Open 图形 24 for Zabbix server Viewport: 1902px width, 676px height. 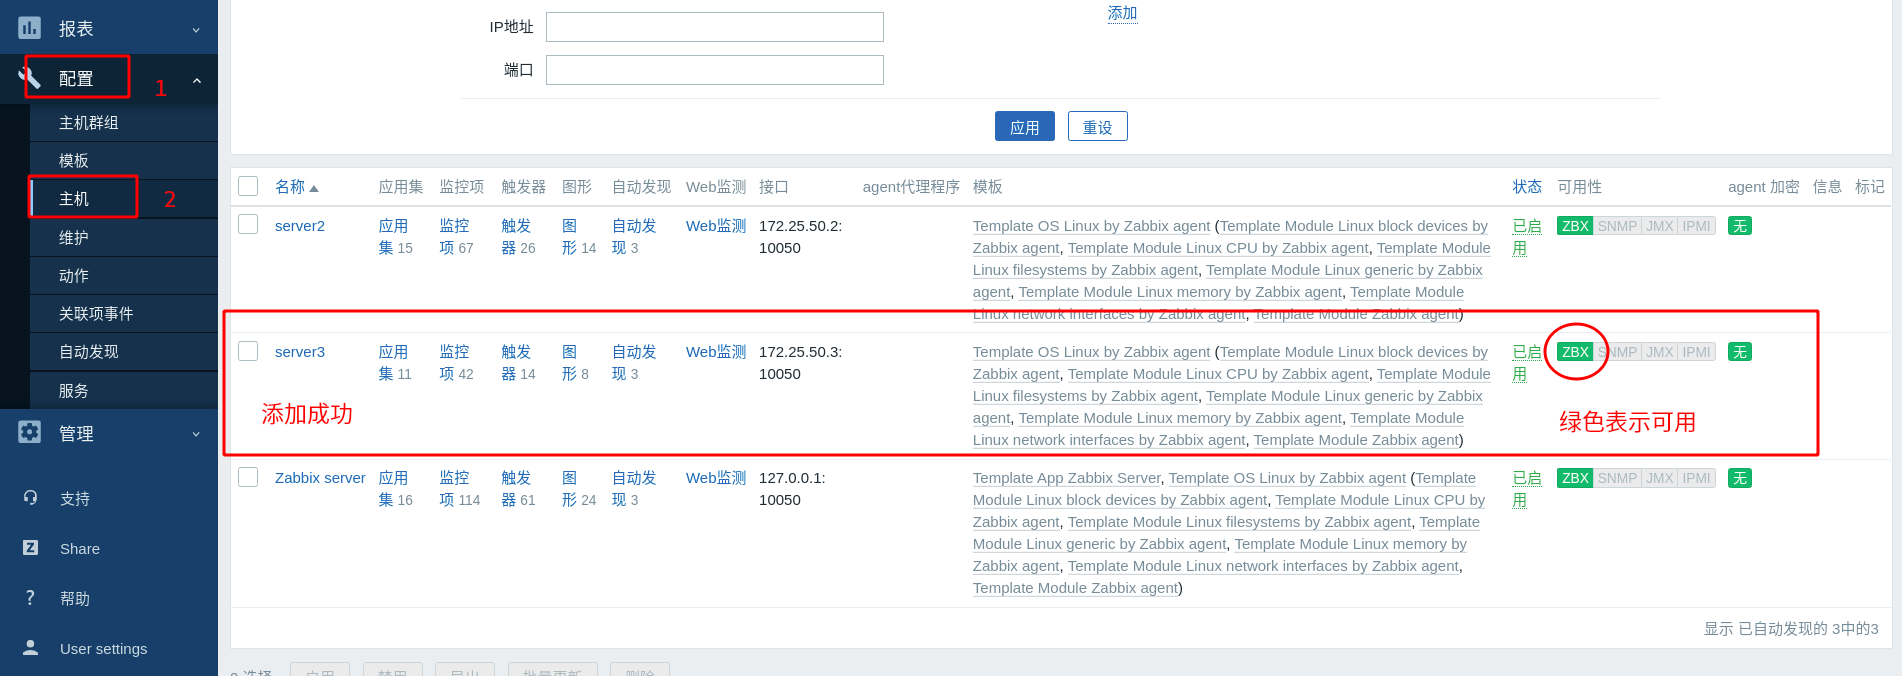click(577, 489)
